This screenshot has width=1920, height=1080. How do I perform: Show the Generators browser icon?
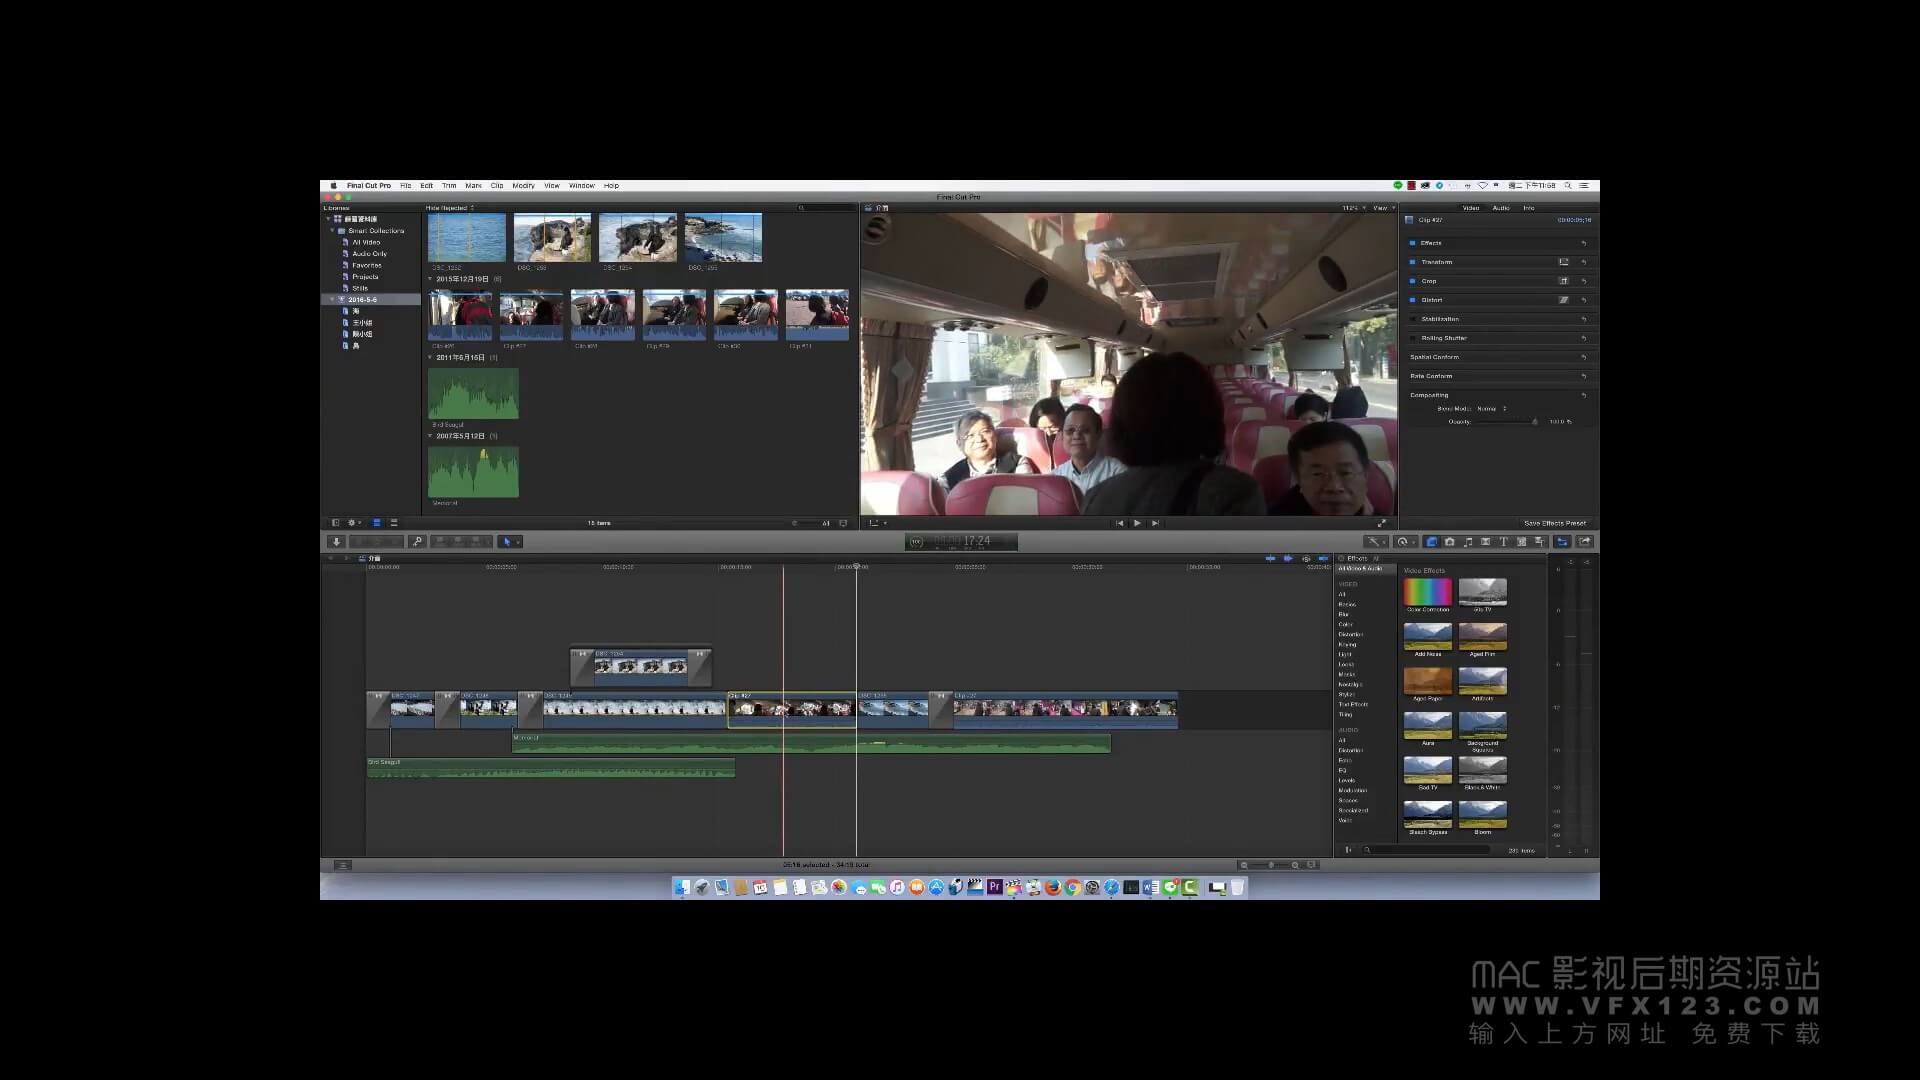[1521, 541]
